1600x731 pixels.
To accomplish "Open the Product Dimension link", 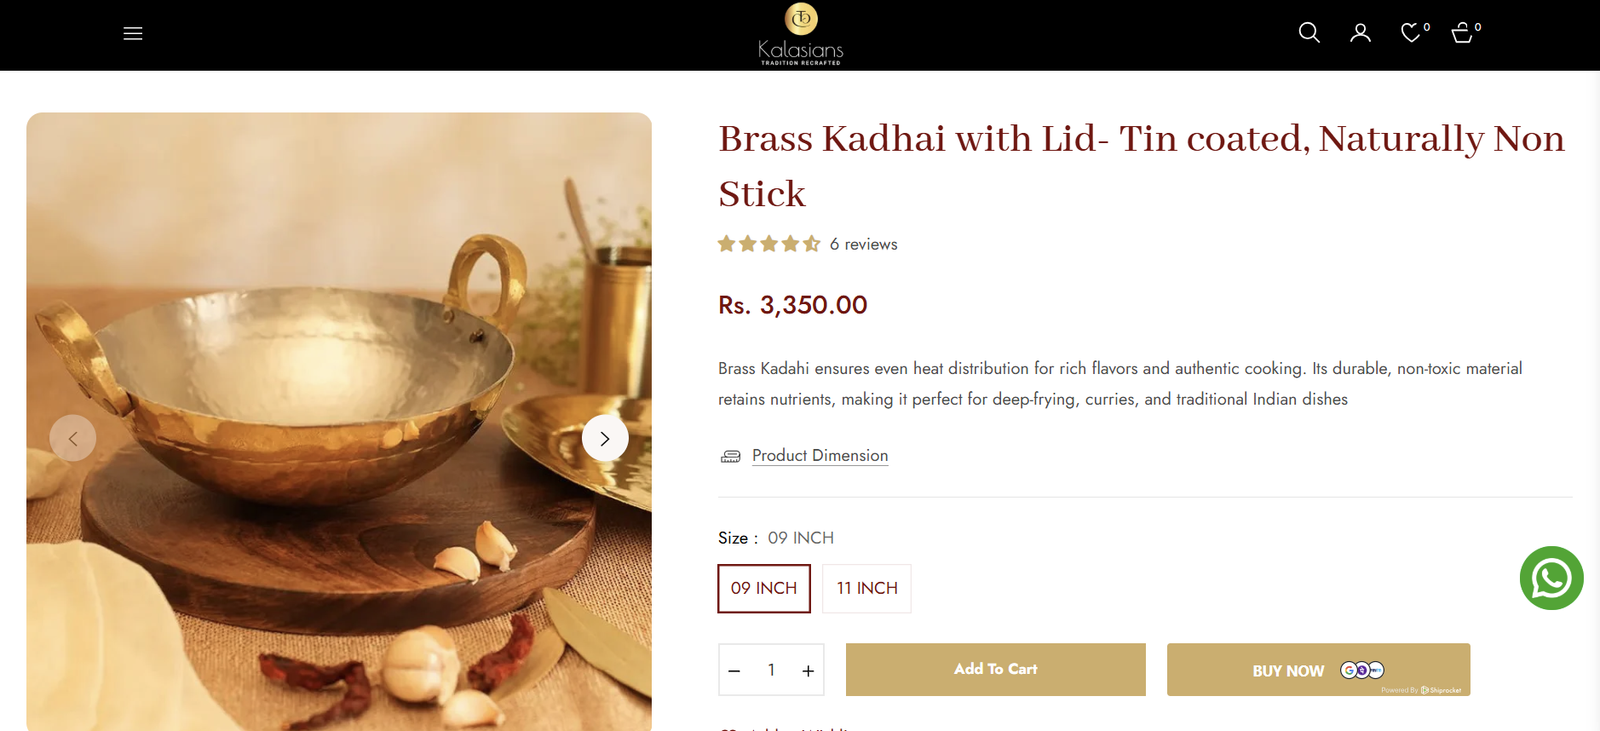I will coord(820,455).
